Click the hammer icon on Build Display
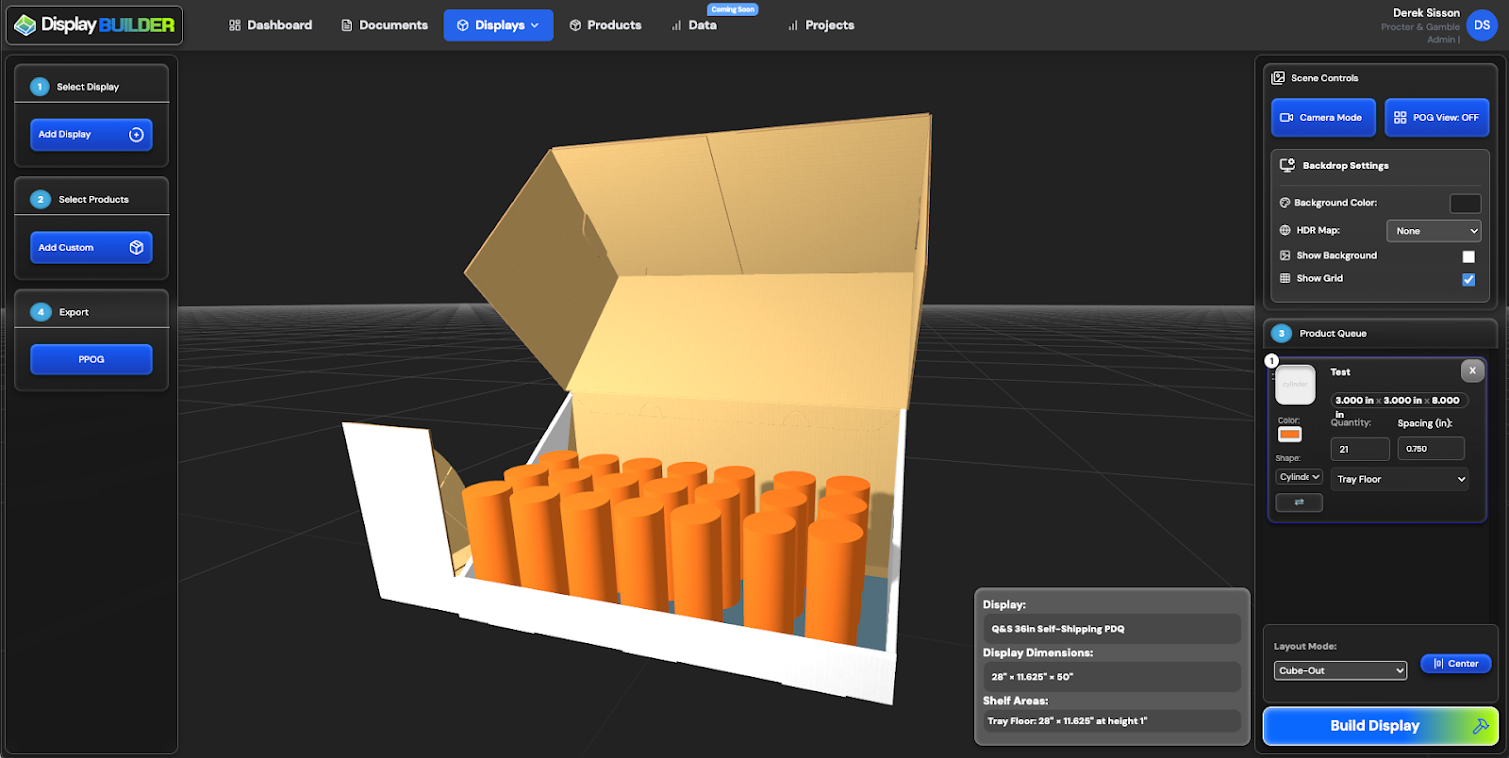The image size is (1509, 758). 1480,726
